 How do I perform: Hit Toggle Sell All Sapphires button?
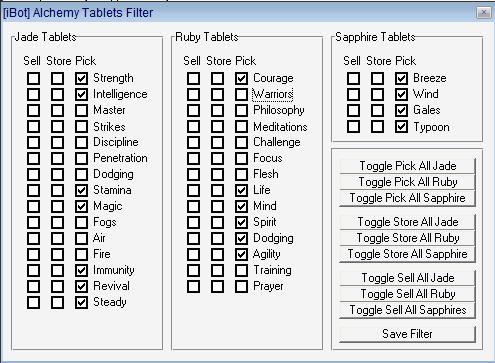407,310
